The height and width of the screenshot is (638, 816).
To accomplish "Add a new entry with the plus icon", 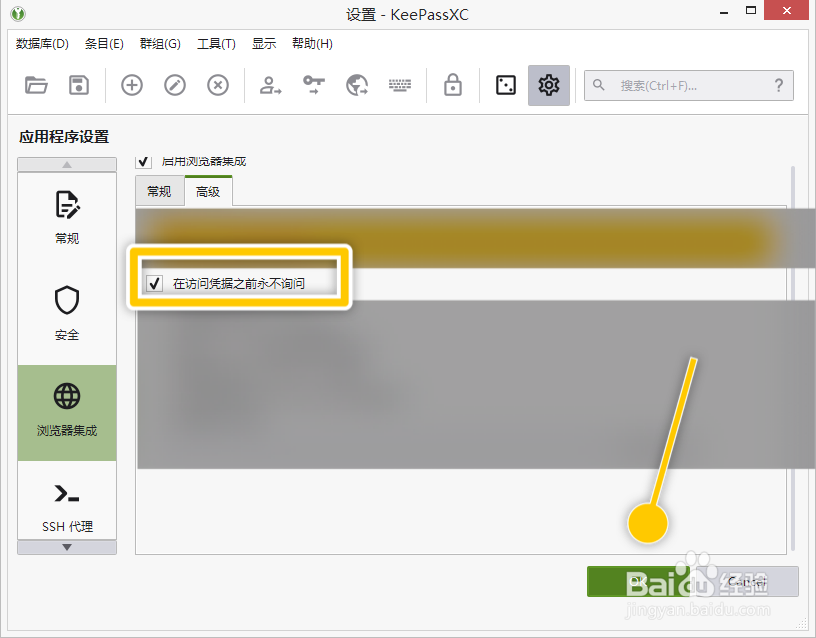I will tap(131, 85).
